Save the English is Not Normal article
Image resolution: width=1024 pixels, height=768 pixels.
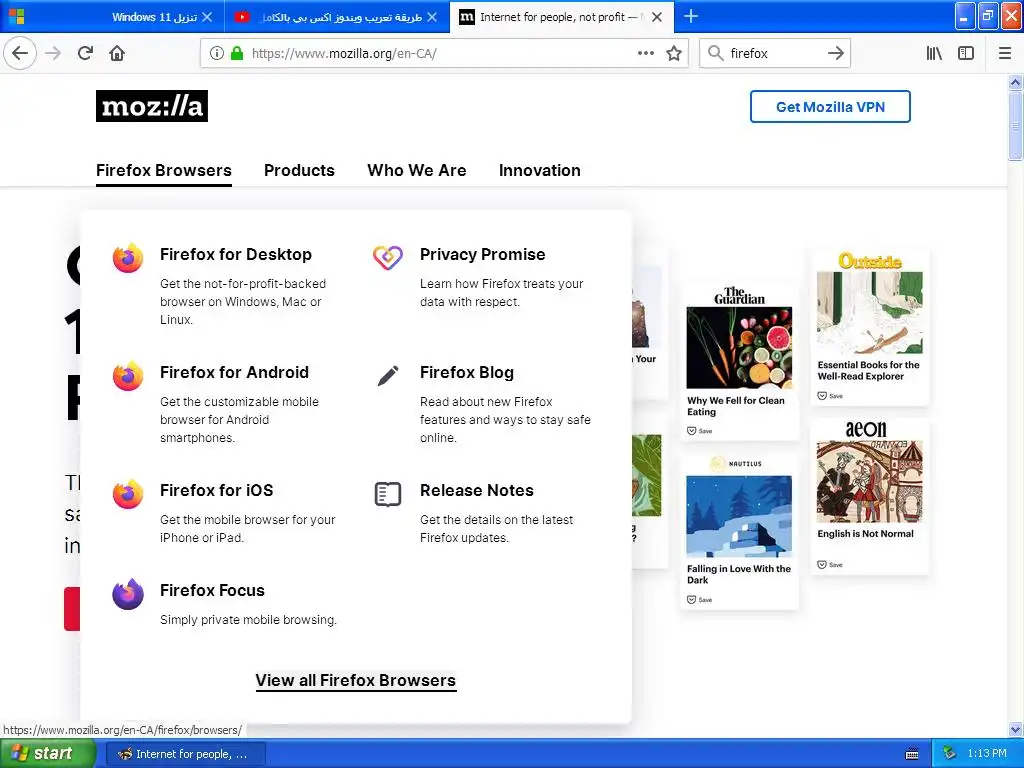(x=830, y=564)
